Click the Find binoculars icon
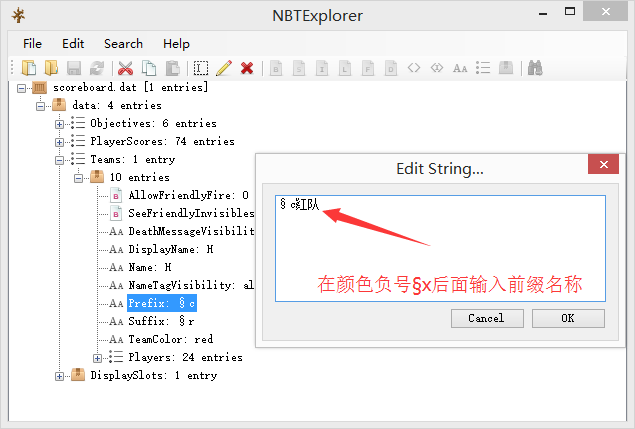Image resolution: width=635 pixels, height=429 pixels. [535, 68]
